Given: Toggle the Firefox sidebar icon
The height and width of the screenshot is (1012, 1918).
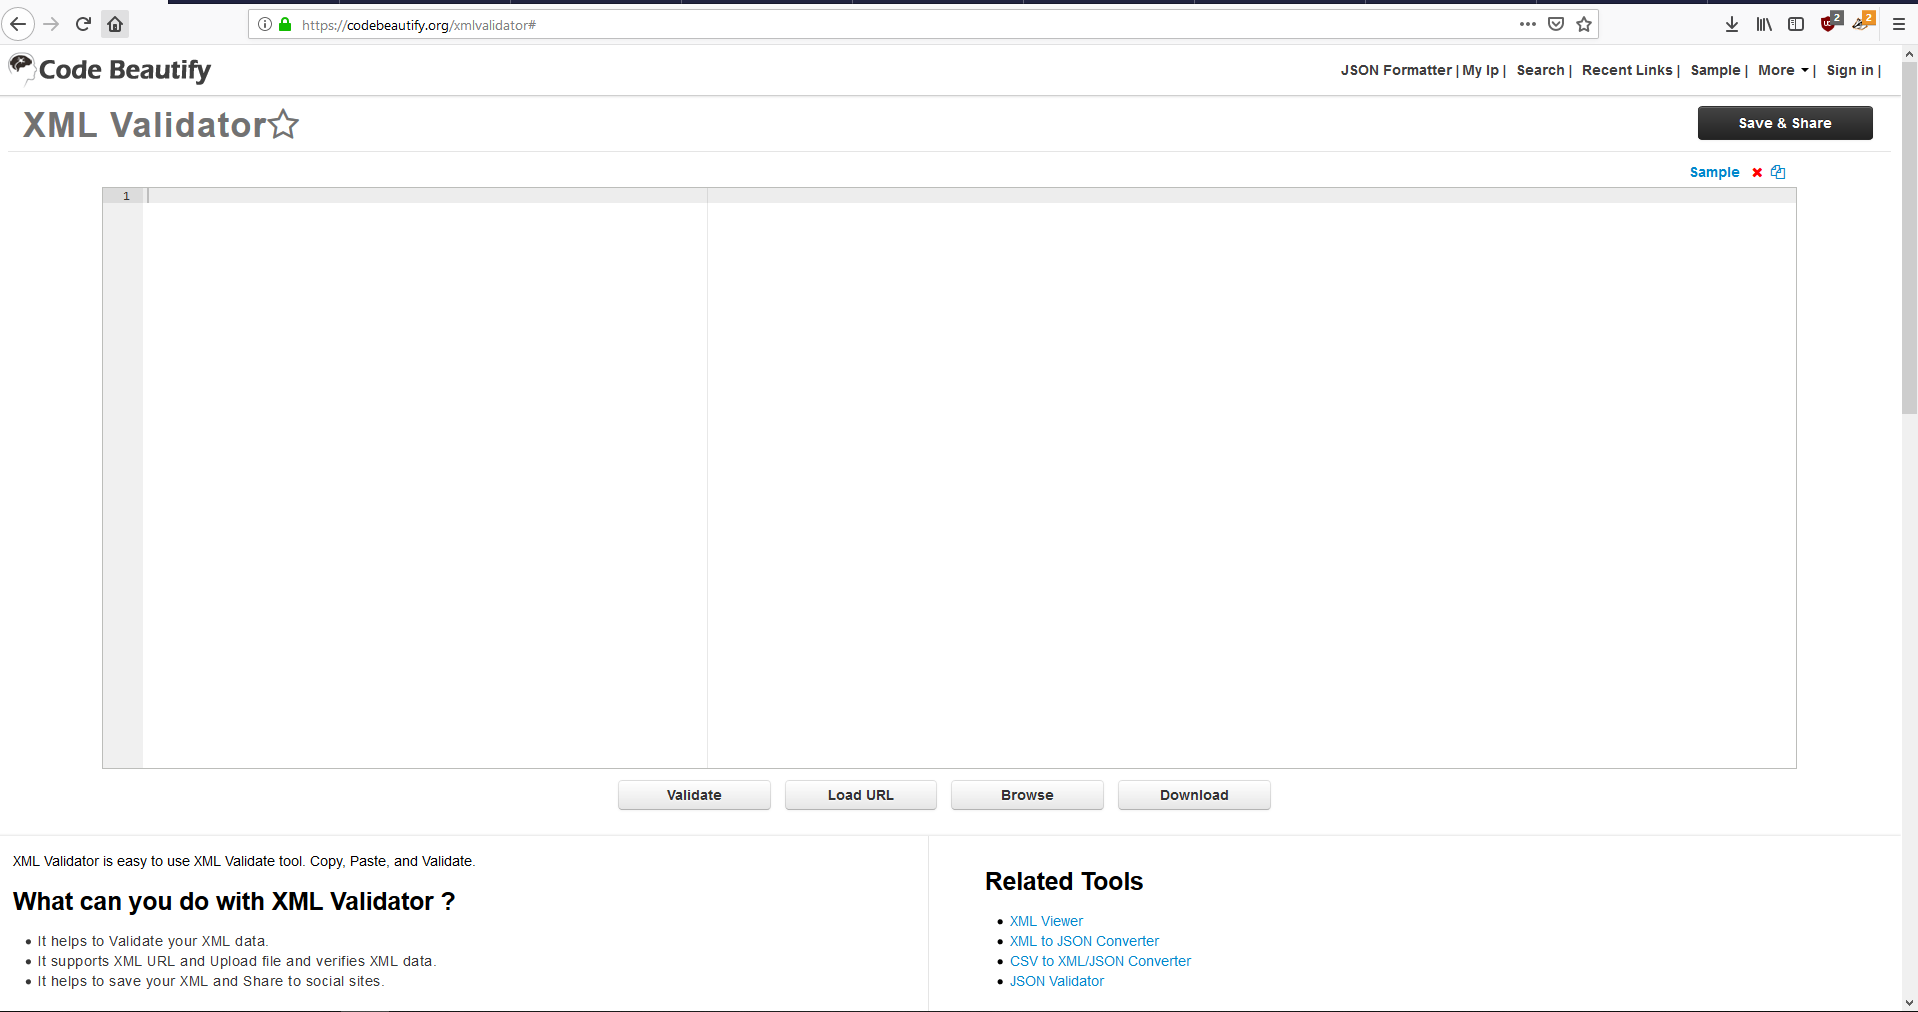Looking at the screenshot, I should [x=1796, y=24].
